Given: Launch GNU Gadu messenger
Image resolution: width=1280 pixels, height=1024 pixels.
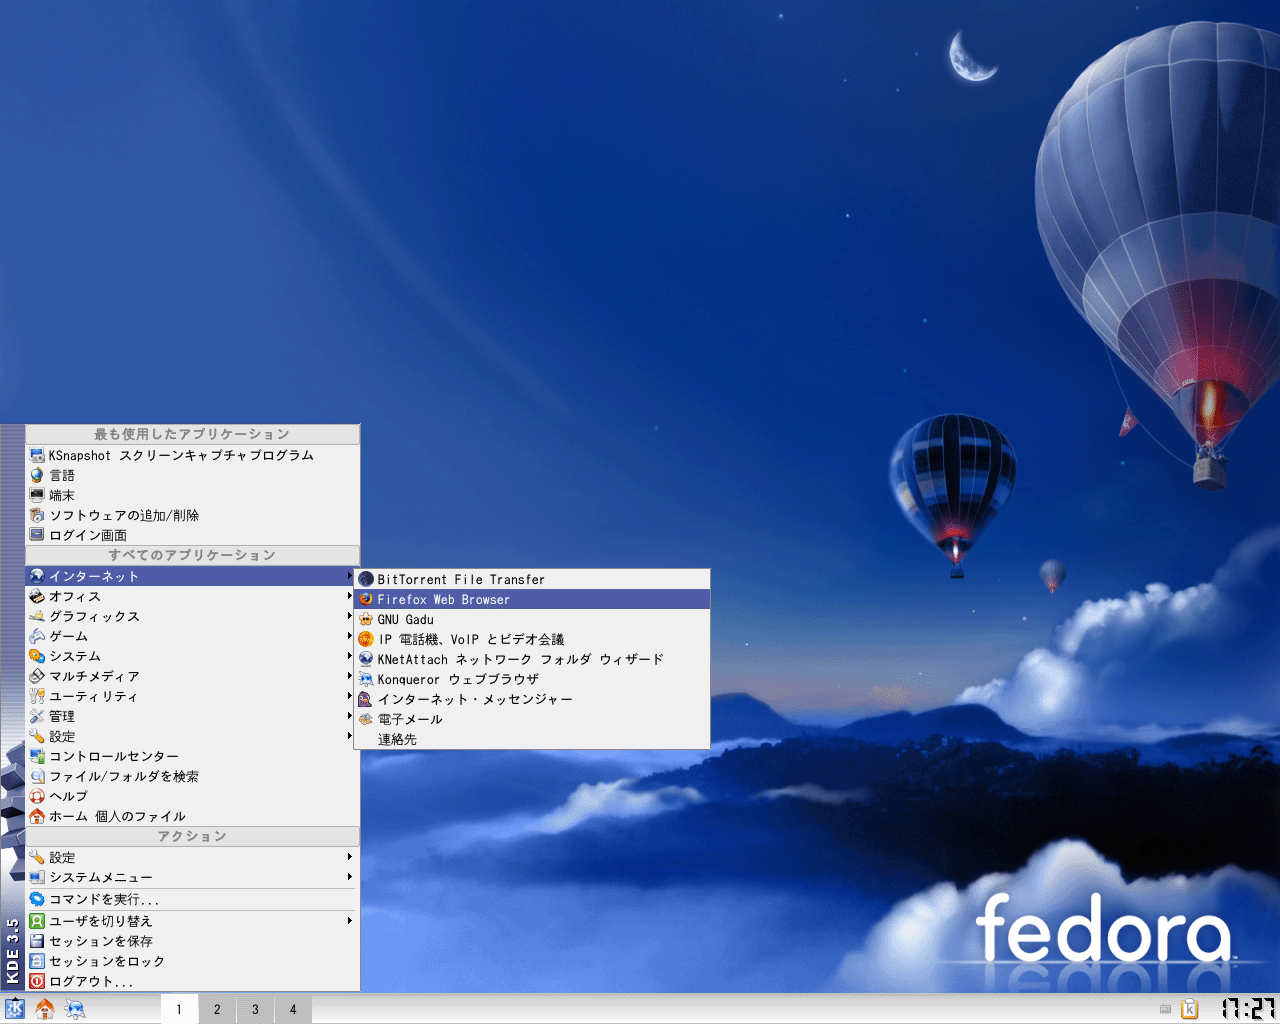Looking at the screenshot, I should tap(532, 619).
